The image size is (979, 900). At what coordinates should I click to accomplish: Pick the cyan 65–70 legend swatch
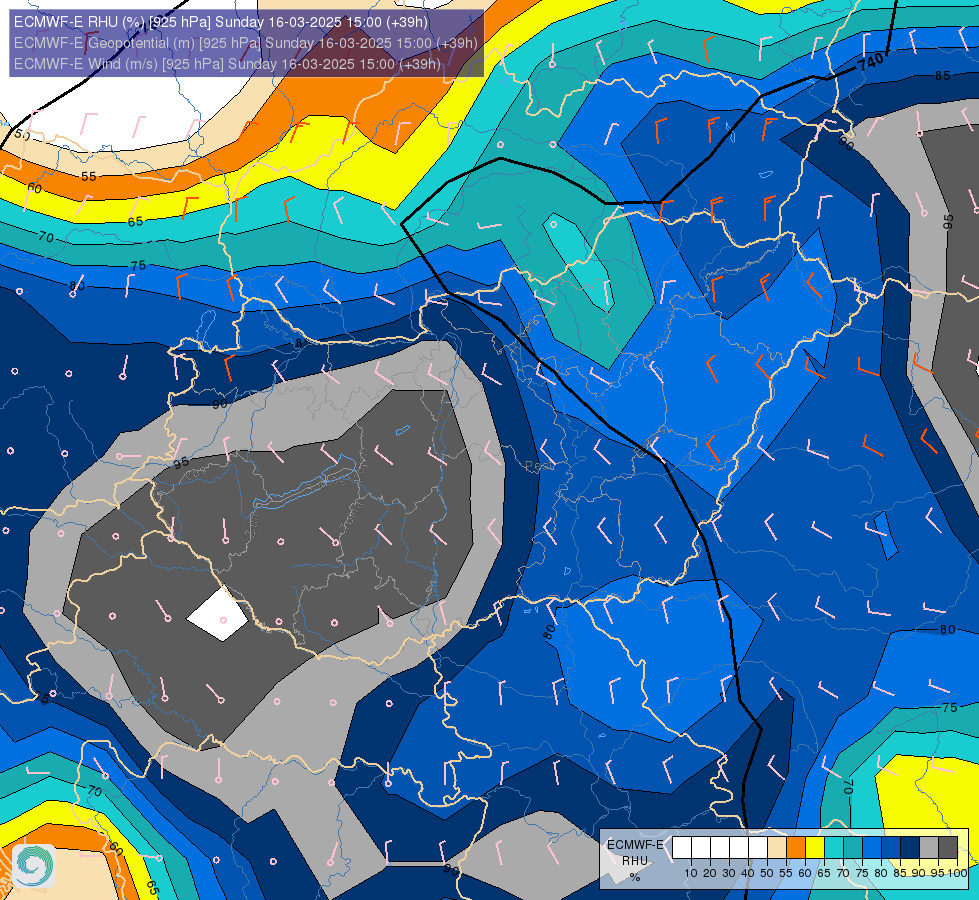pos(834,848)
